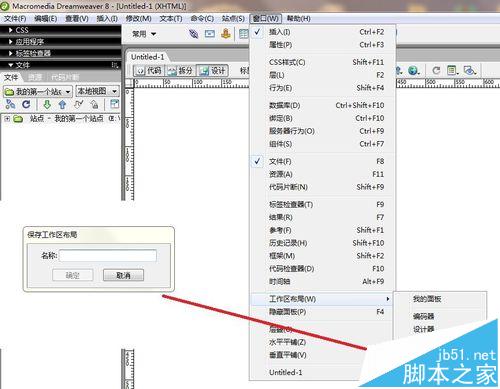Collapse the 文件 panel group
The image size is (500, 389).
(10, 65)
